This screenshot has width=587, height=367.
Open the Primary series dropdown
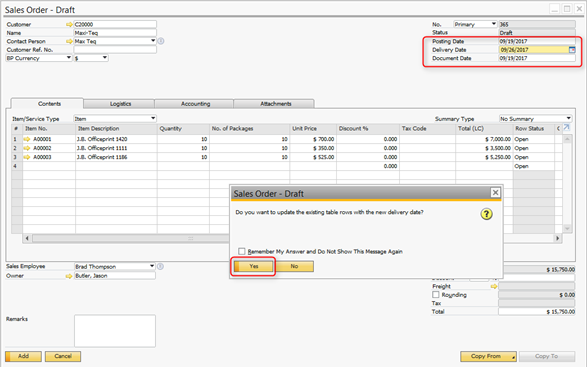(494, 24)
